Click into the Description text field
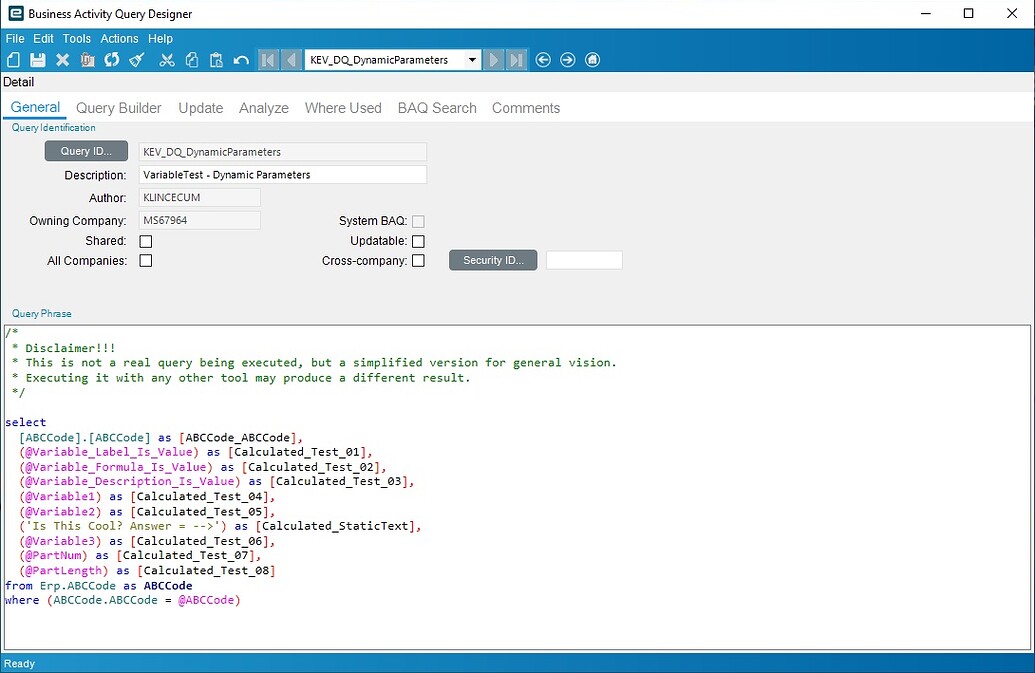Screen dimensions: 1035x673 tap(282, 175)
